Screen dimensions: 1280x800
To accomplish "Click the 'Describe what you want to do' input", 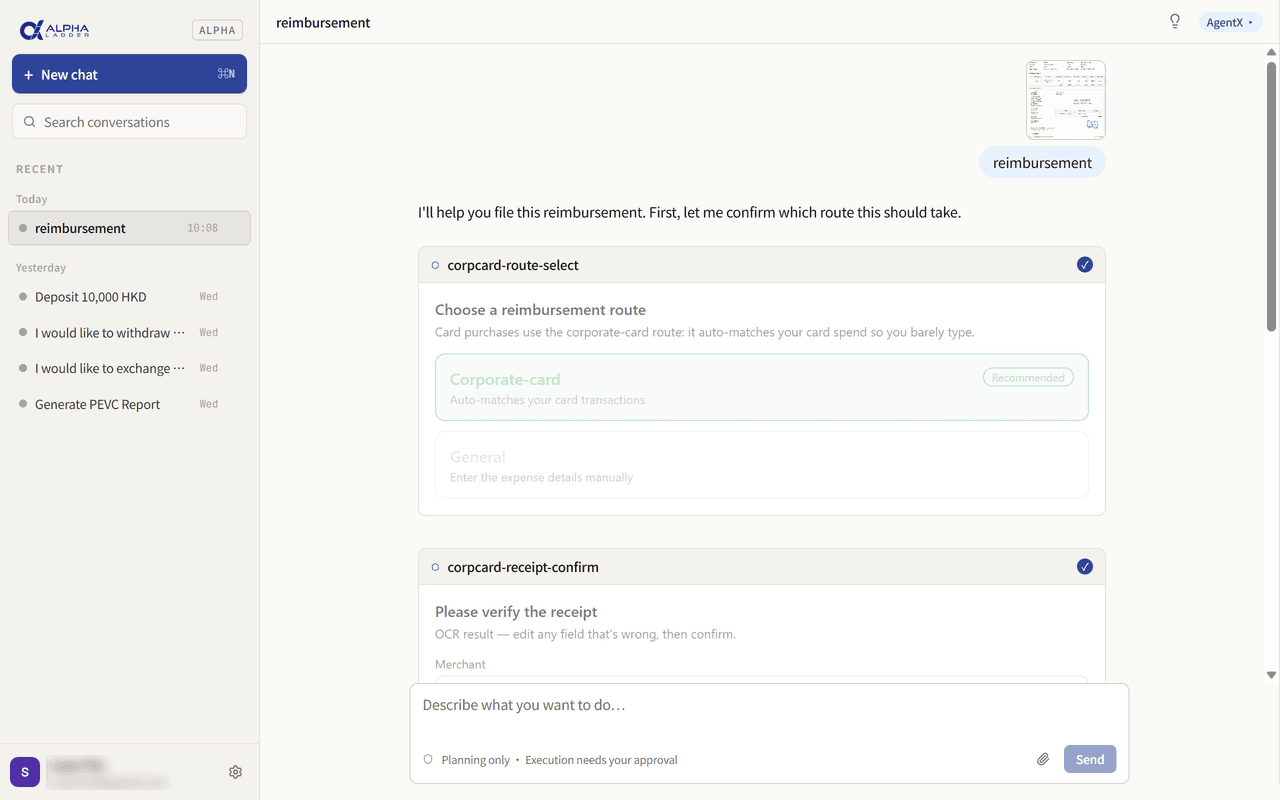I will pos(769,705).
